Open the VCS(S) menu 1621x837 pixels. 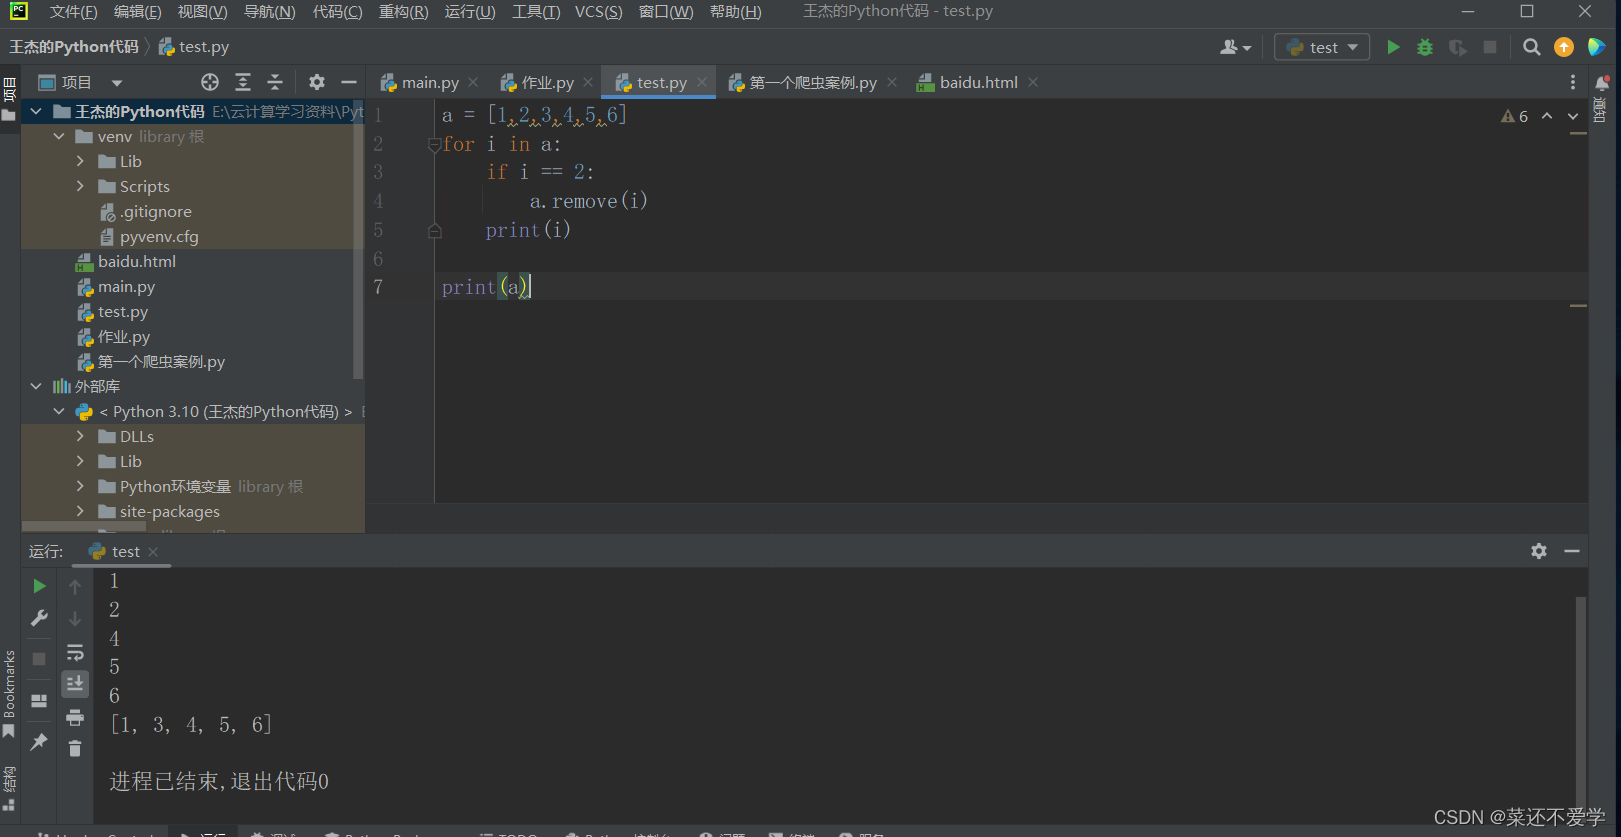click(598, 12)
